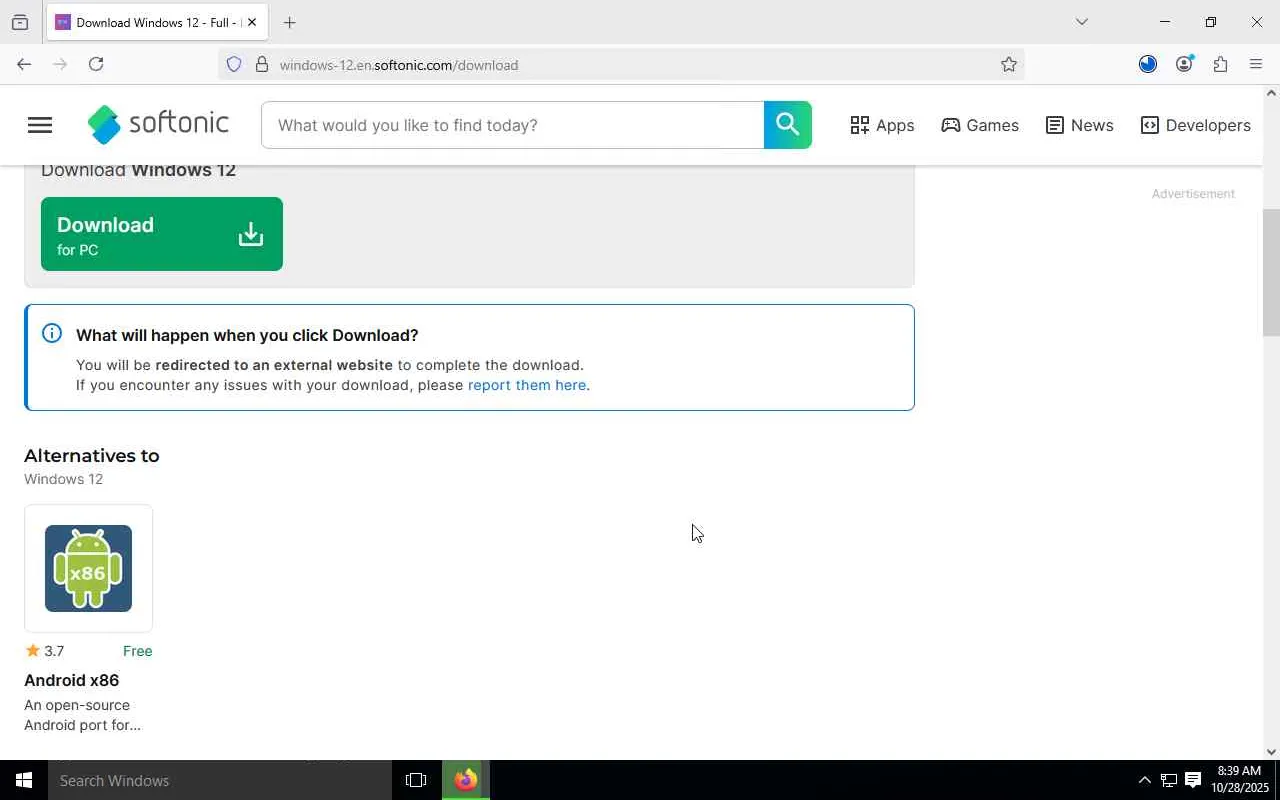
Task: Click the Firefox address bar URL
Action: pos(399,65)
